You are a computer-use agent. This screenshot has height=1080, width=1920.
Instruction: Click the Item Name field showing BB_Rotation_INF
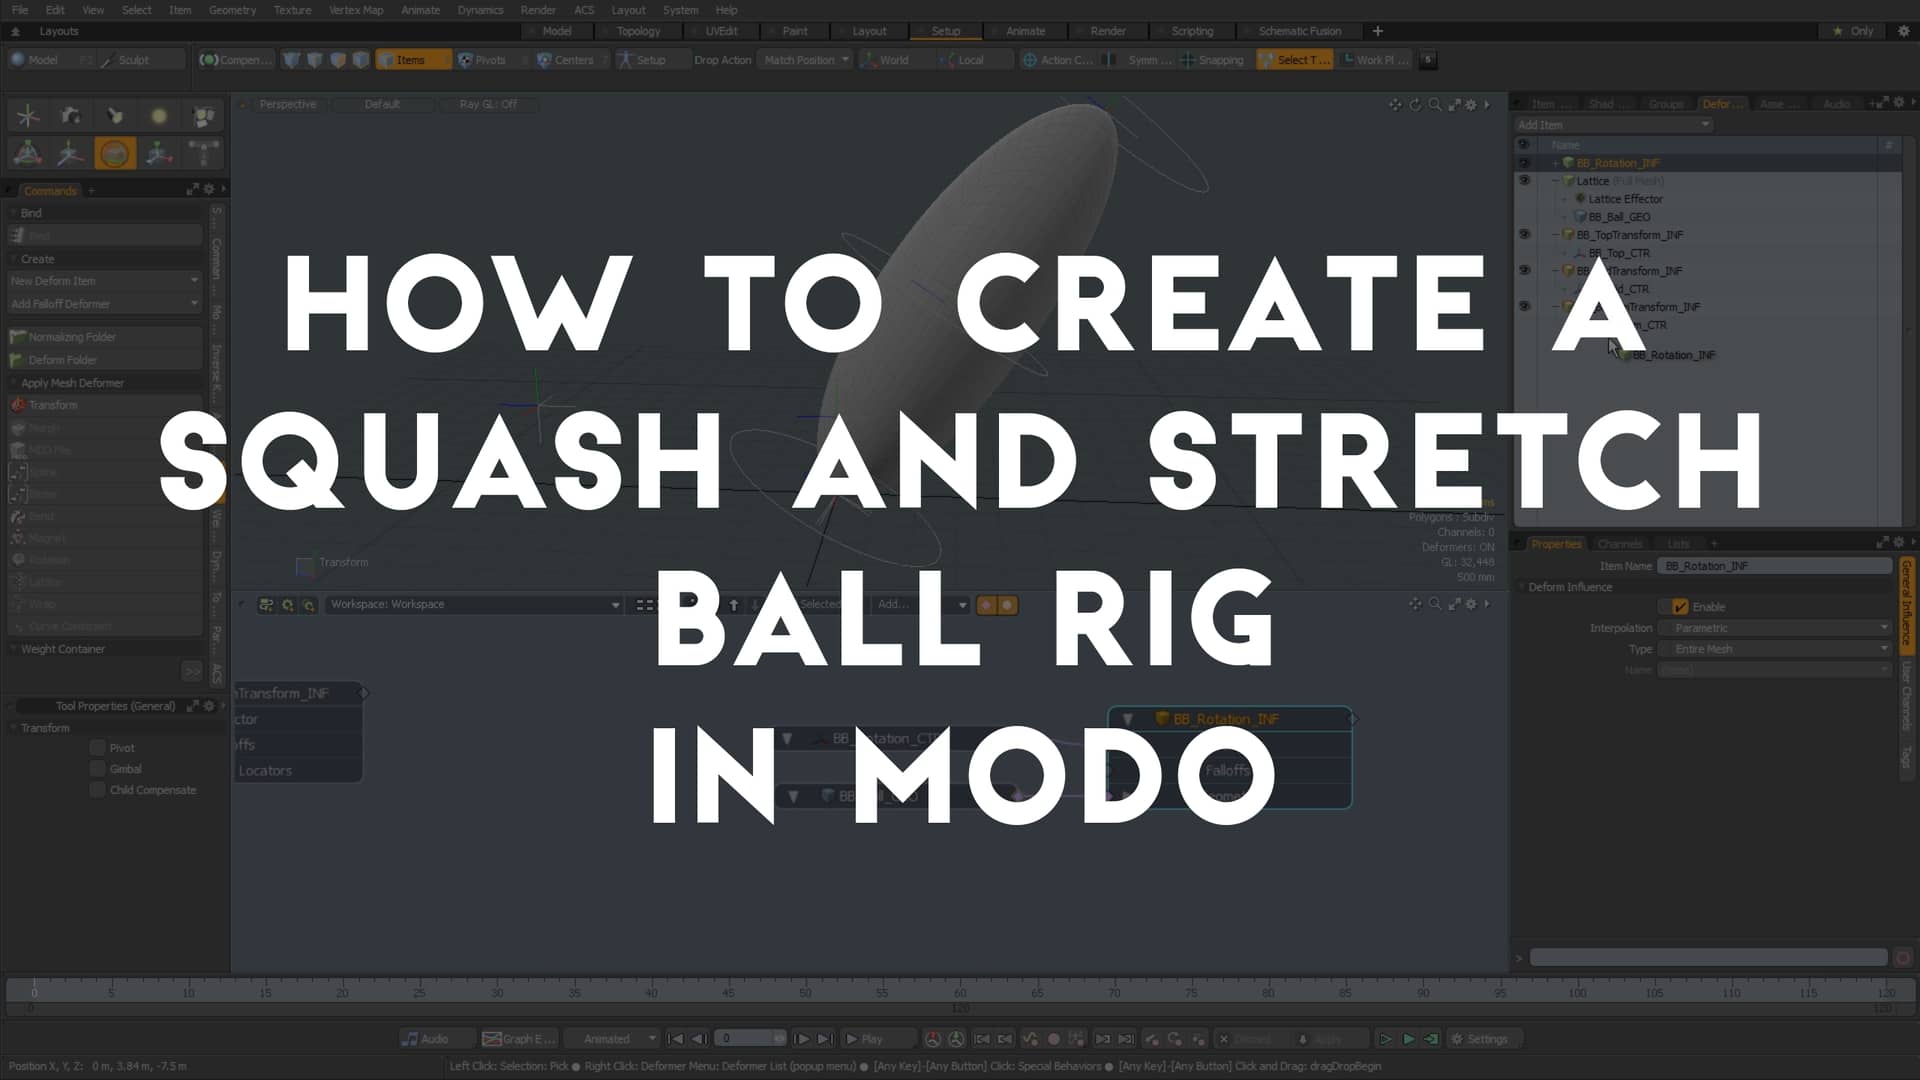(x=1775, y=565)
